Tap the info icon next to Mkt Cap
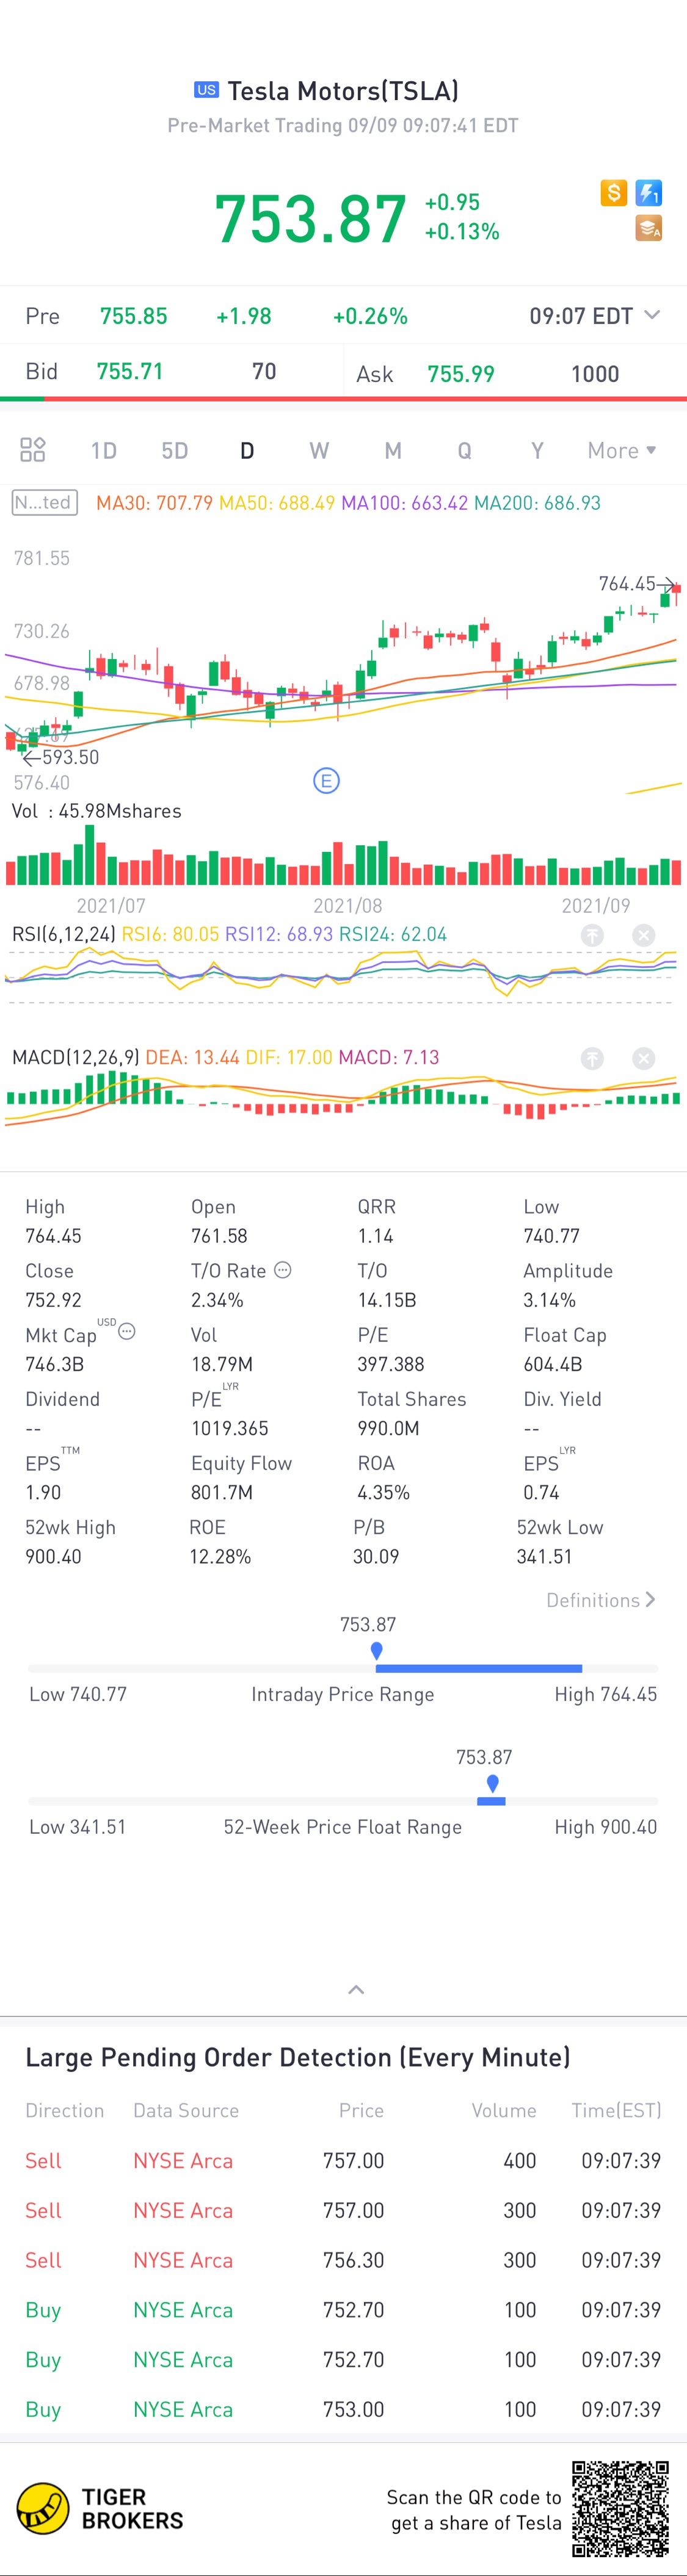687x2576 pixels. point(127,1331)
